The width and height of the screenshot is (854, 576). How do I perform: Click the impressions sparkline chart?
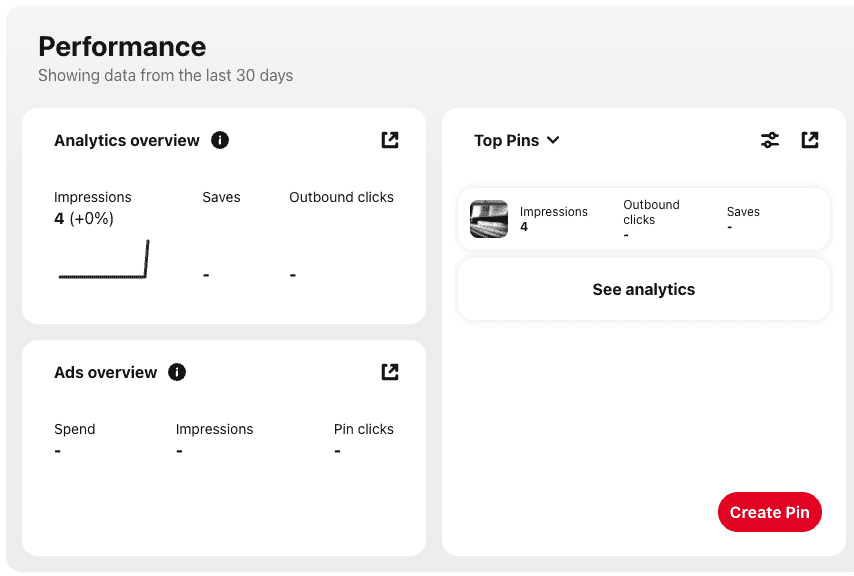[103, 259]
